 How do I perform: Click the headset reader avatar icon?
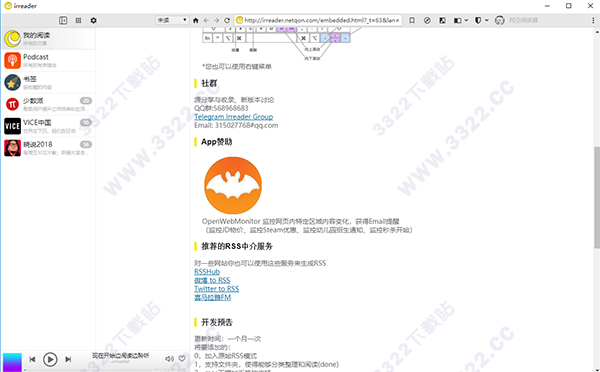point(499,20)
